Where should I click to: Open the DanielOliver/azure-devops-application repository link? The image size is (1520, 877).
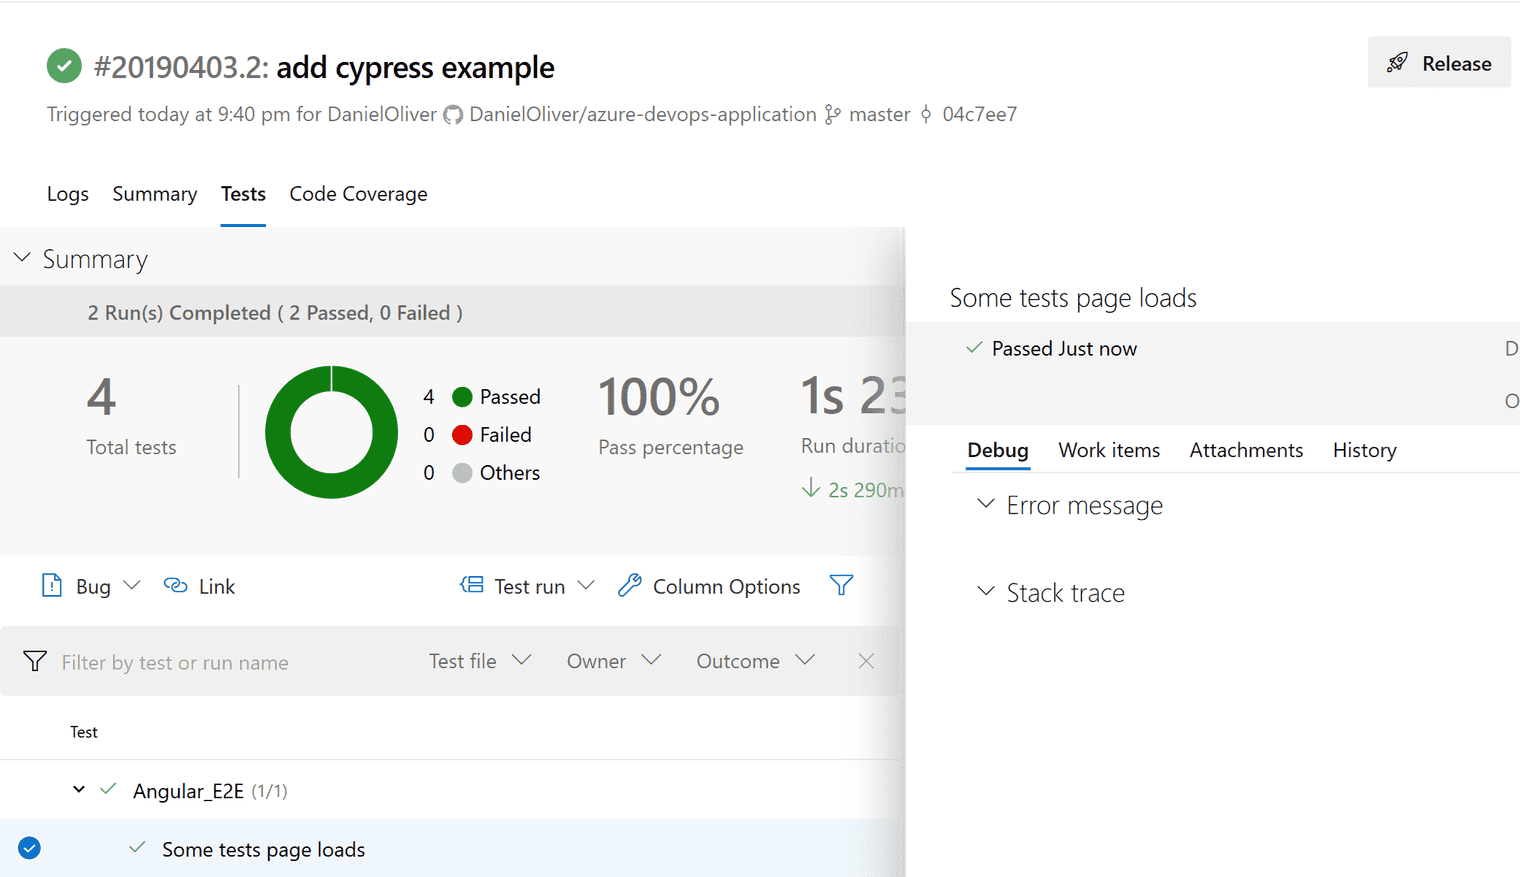click(642, 114)
